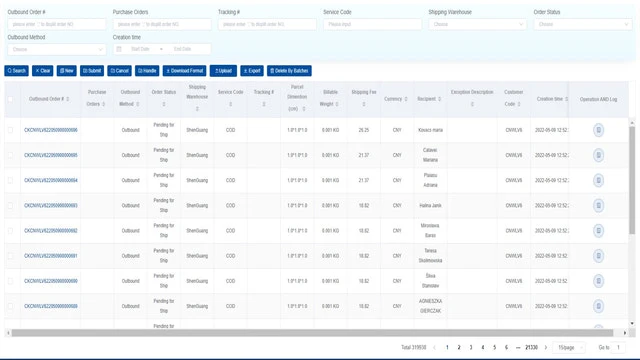Open the 15/page page-size dropdown
This screenshot has height=360, width=640.
pyautogui.click(x=569, y=347)
